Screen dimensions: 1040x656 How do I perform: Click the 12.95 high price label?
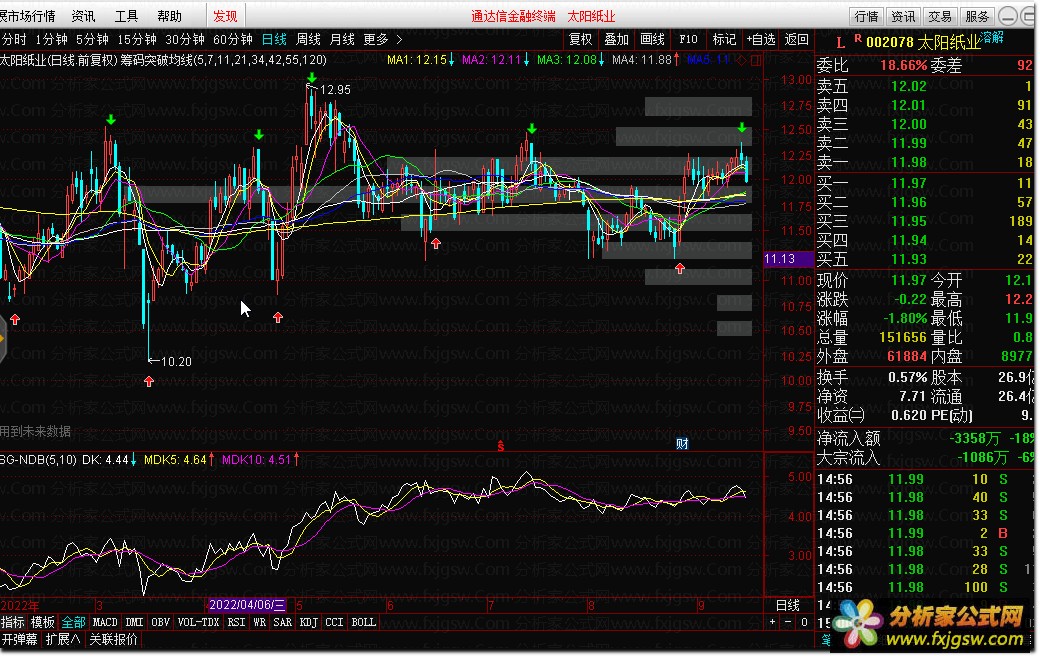[335, 90]
